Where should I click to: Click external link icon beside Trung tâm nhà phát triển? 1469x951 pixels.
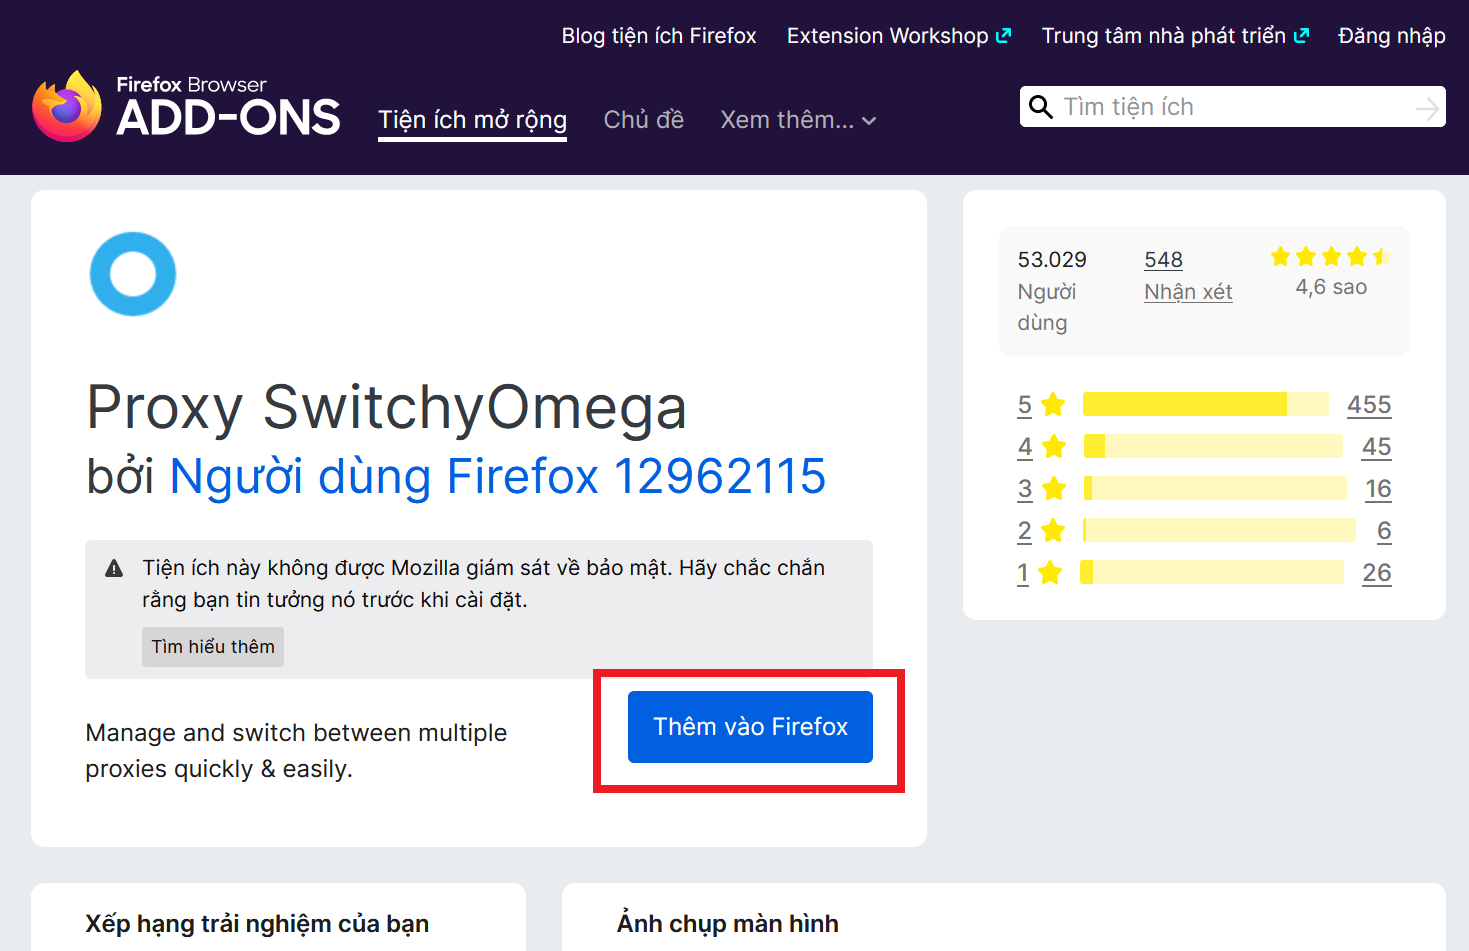pyautogui.click(x=1301, y=35)
